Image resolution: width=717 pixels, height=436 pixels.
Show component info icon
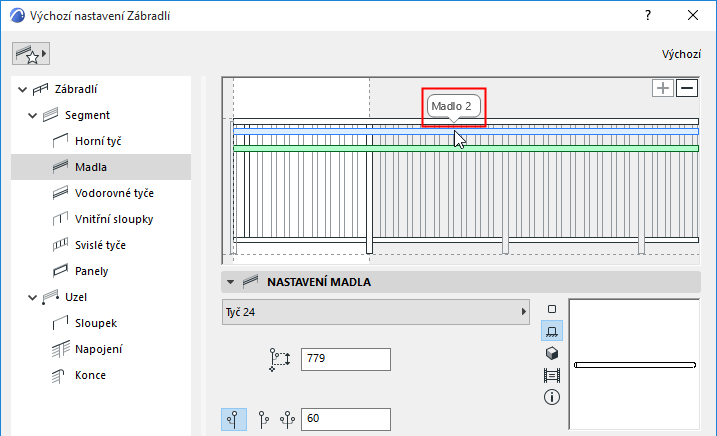coord(552,397)
